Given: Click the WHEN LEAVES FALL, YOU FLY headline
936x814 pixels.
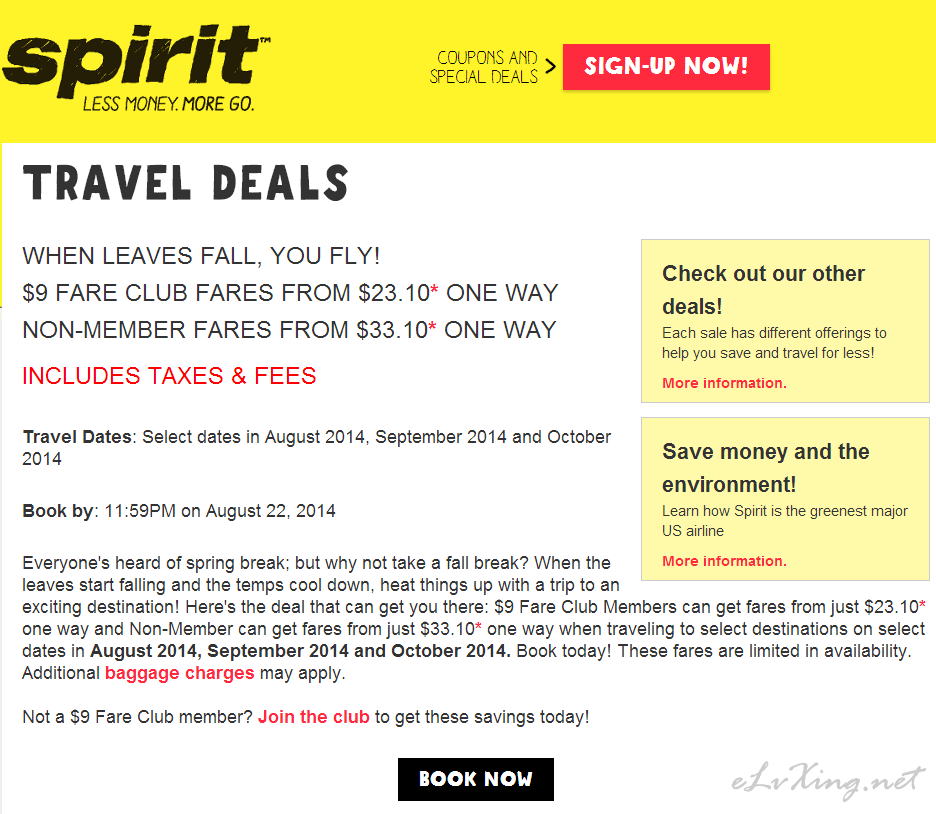Looking at the screenshot, I should [201, 256].
